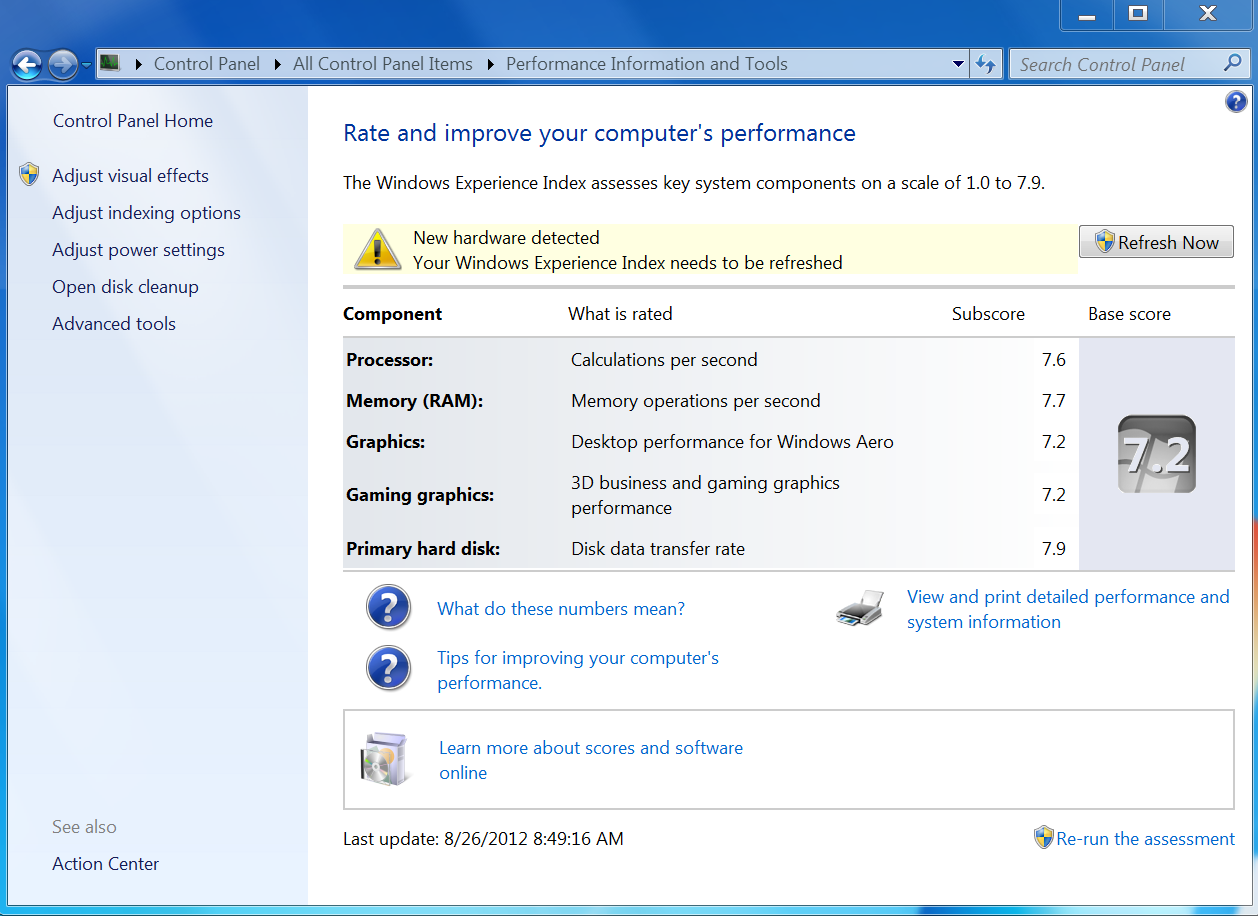The width and height of the screenshot is (1258, 916).
Task: Select the Memory (RAM) row label
Action: (x=415, y=401)
